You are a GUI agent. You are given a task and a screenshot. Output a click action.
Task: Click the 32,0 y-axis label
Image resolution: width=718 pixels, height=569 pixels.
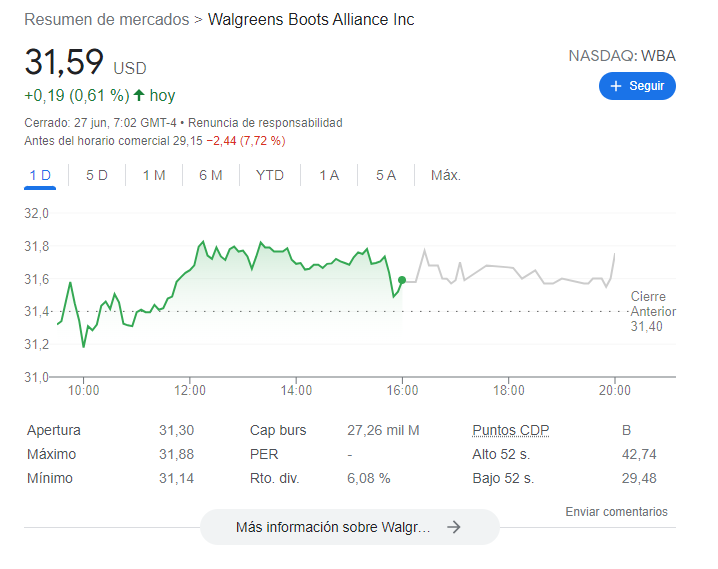(x=36, y=213)
